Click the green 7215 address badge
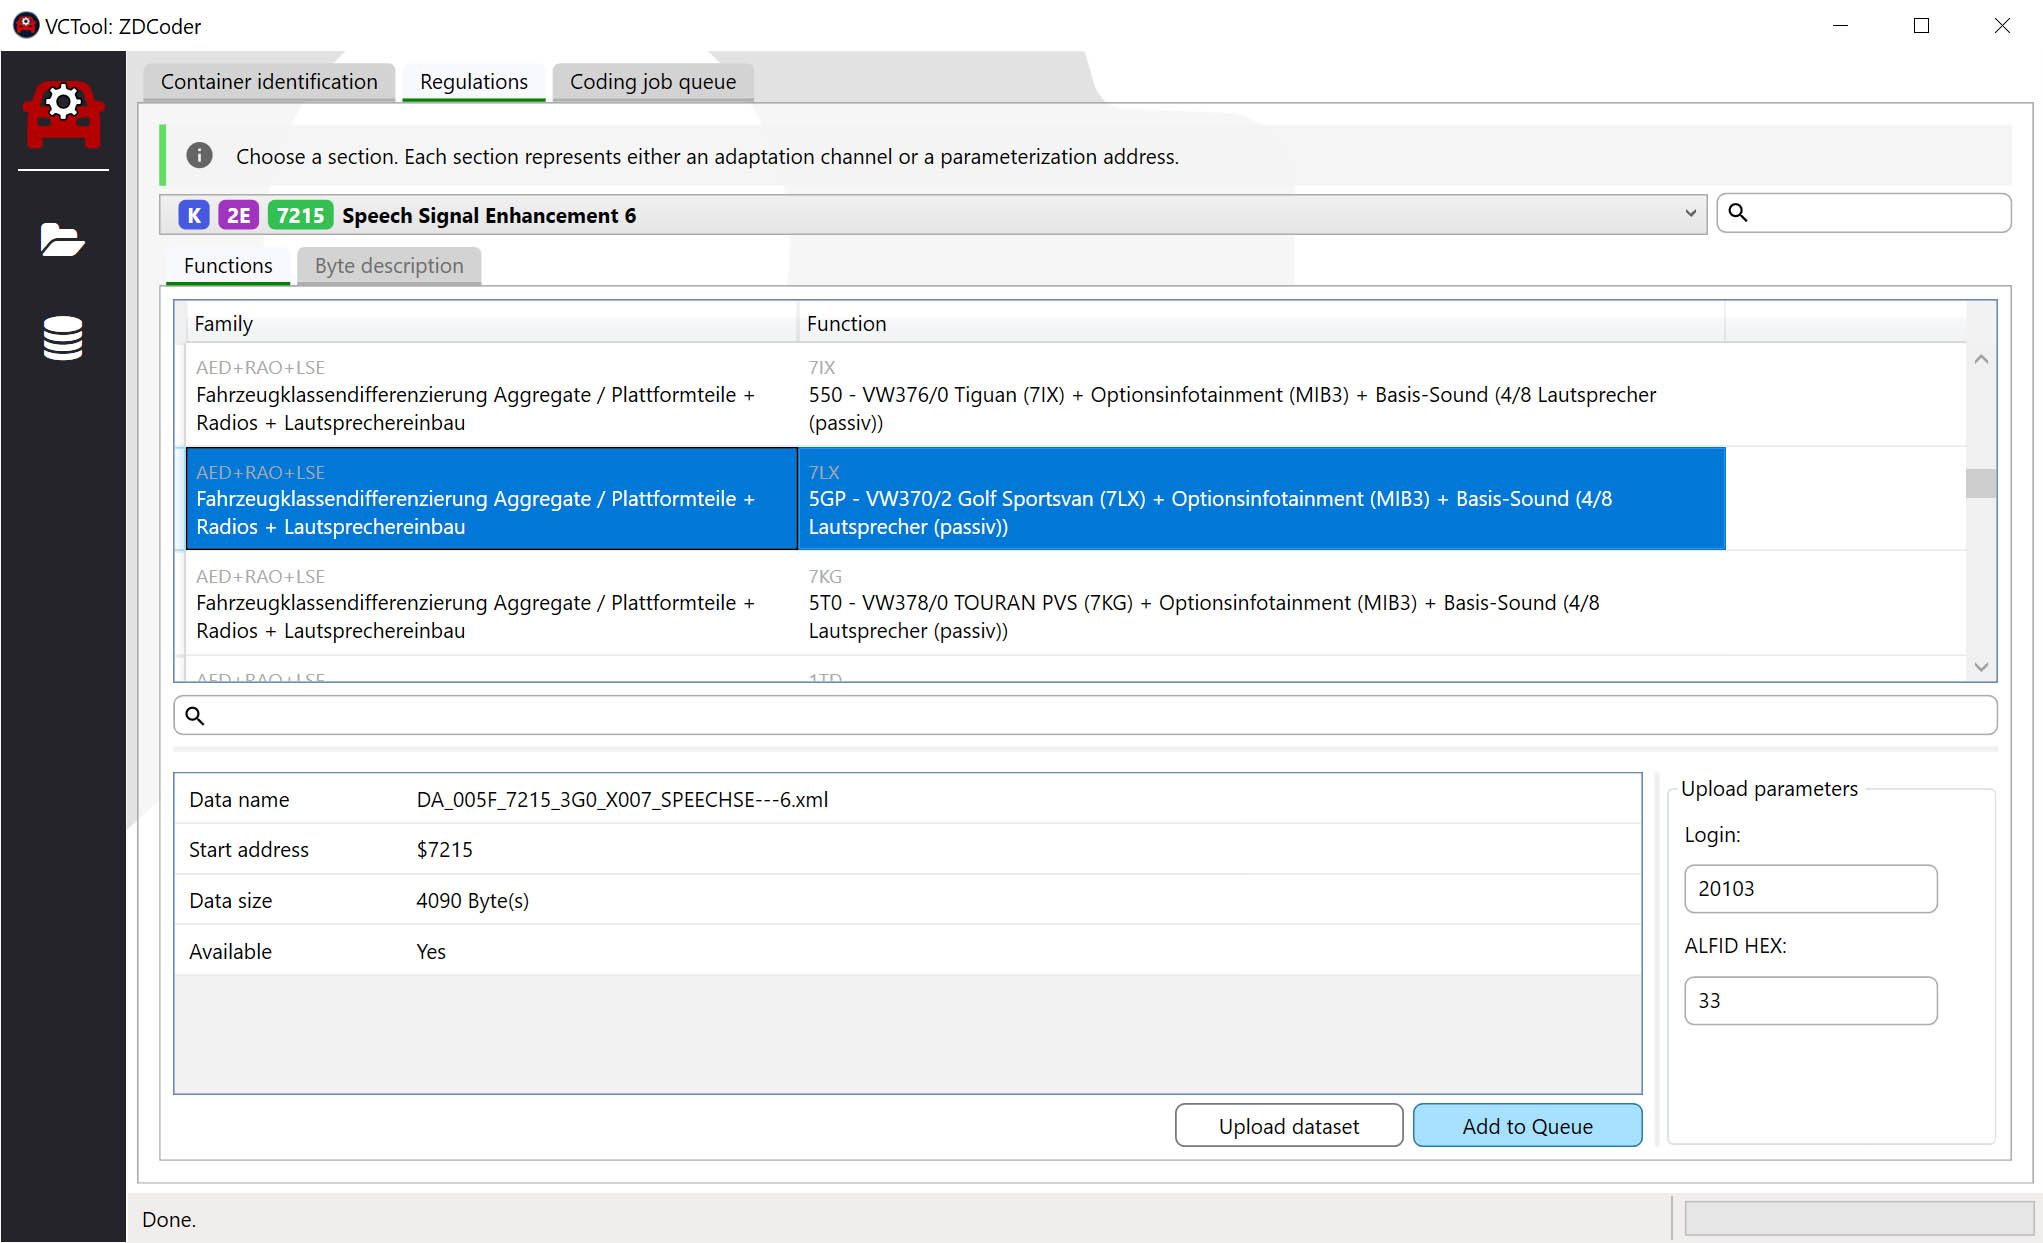Image resolution: width=2043 pixels, height=1243 pixels. click(x=300, y=215)
